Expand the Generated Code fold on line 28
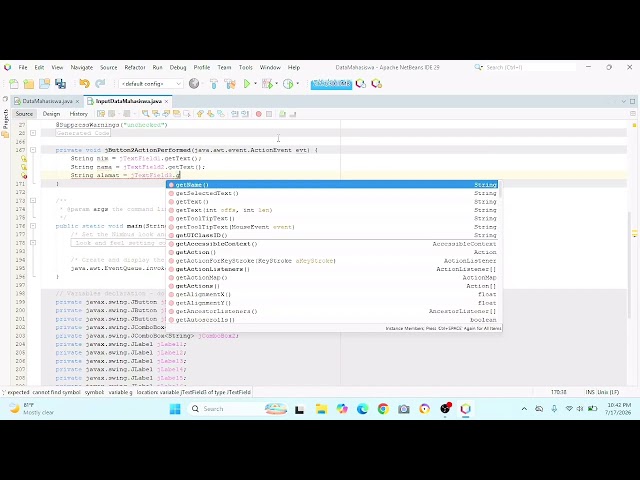 click(33, 133)
